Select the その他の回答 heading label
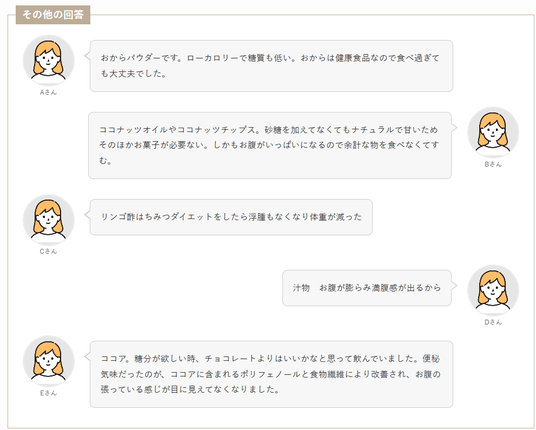This screenshot has width=536, height=430. (x=53, y=15)
